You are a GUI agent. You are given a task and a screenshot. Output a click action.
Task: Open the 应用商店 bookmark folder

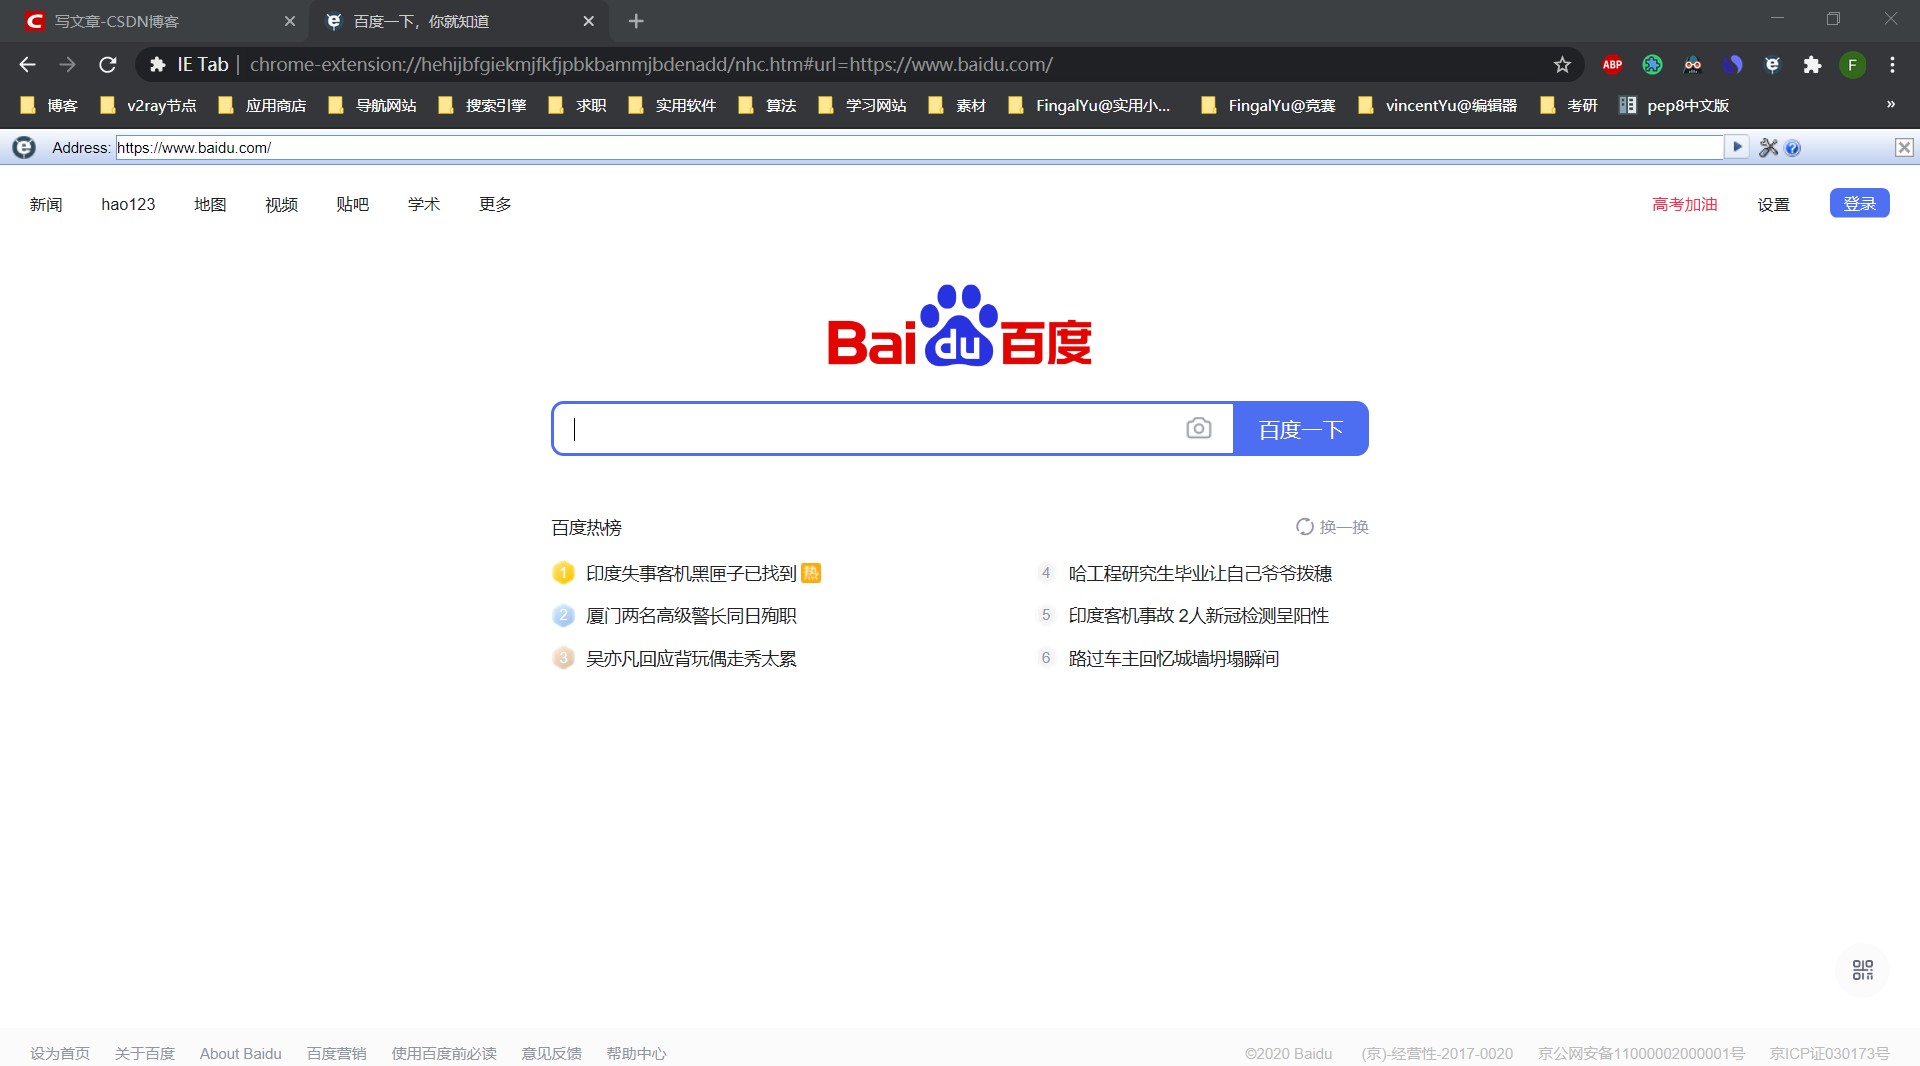click(x=262, y=105)
